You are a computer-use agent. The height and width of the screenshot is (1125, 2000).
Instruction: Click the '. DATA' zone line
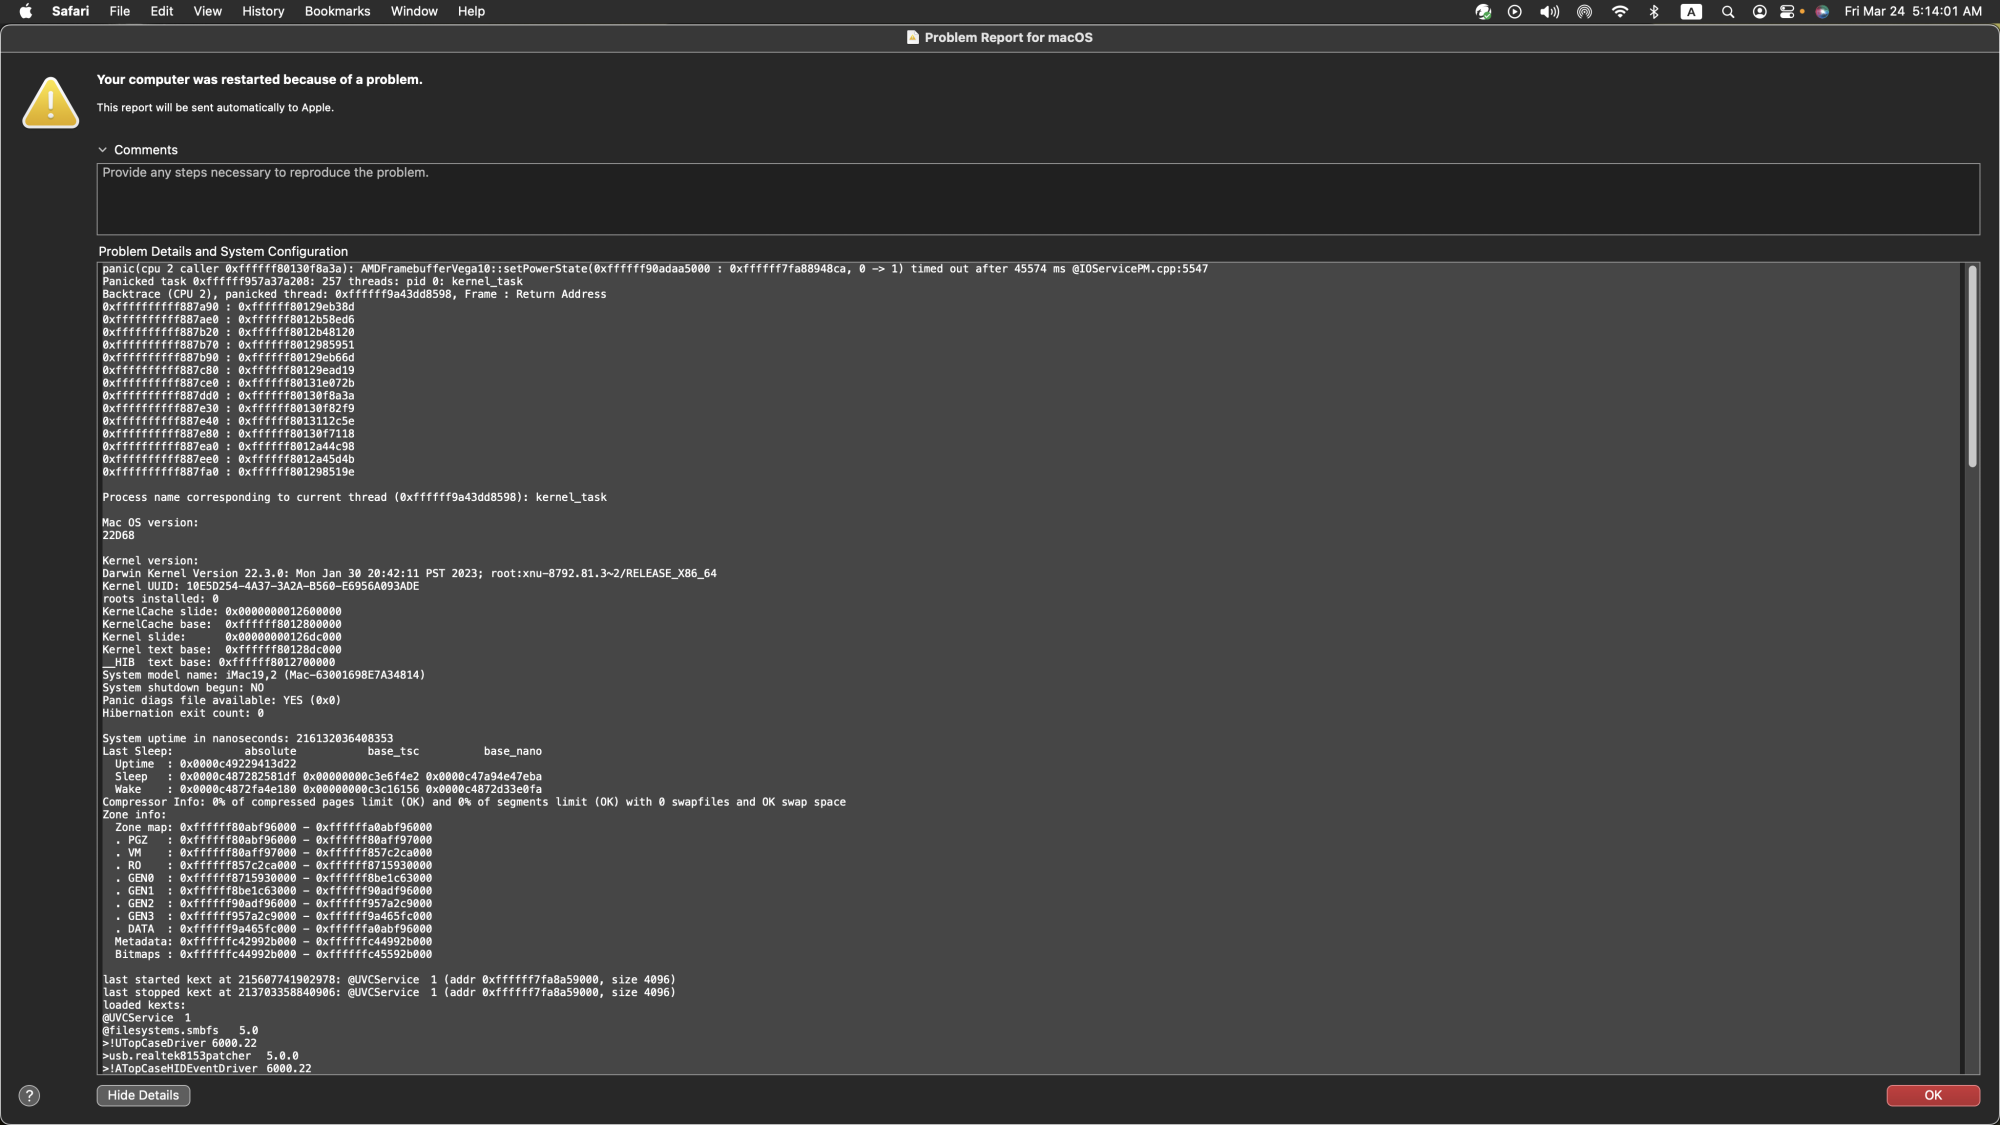(273, 930)
